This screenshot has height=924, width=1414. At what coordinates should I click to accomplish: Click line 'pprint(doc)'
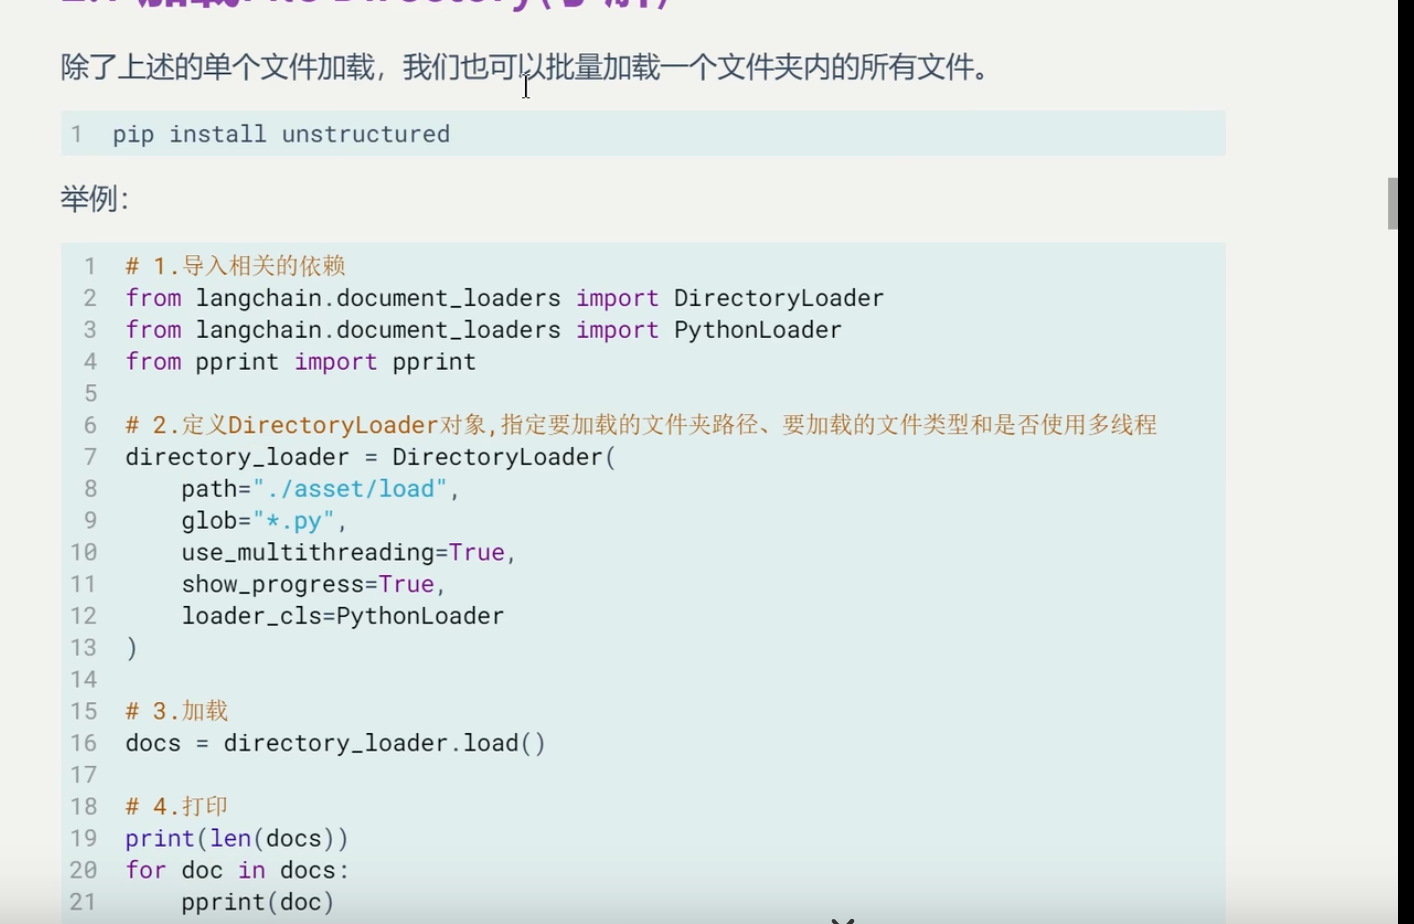coord(258,902)
